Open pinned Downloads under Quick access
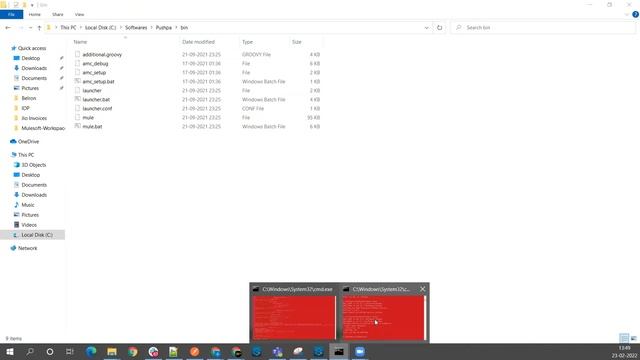Viewport: 640px width, 360px height. (x=34, y=68)
